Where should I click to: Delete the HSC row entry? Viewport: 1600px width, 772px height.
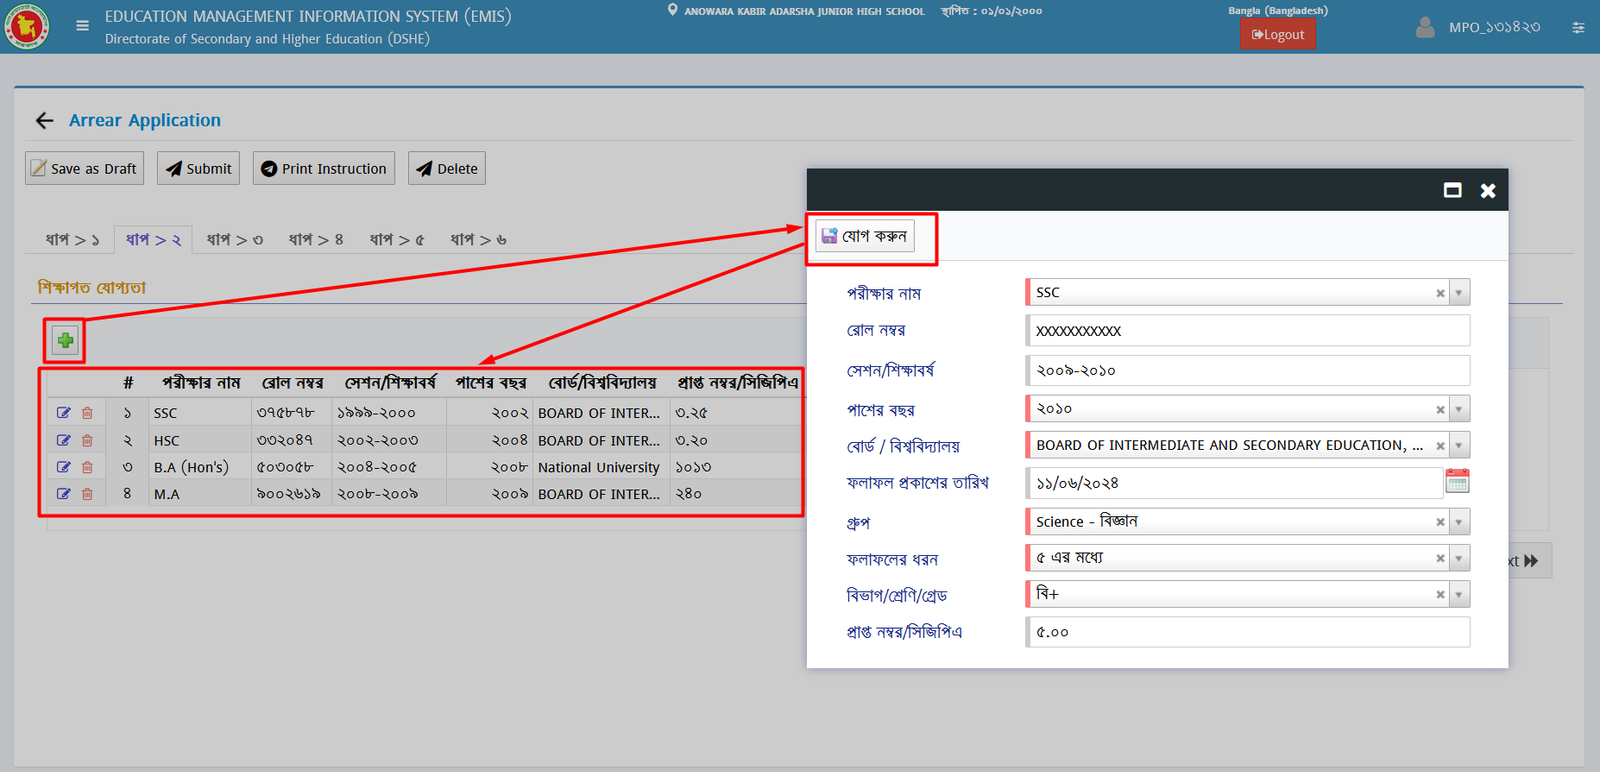pos(87,440)
